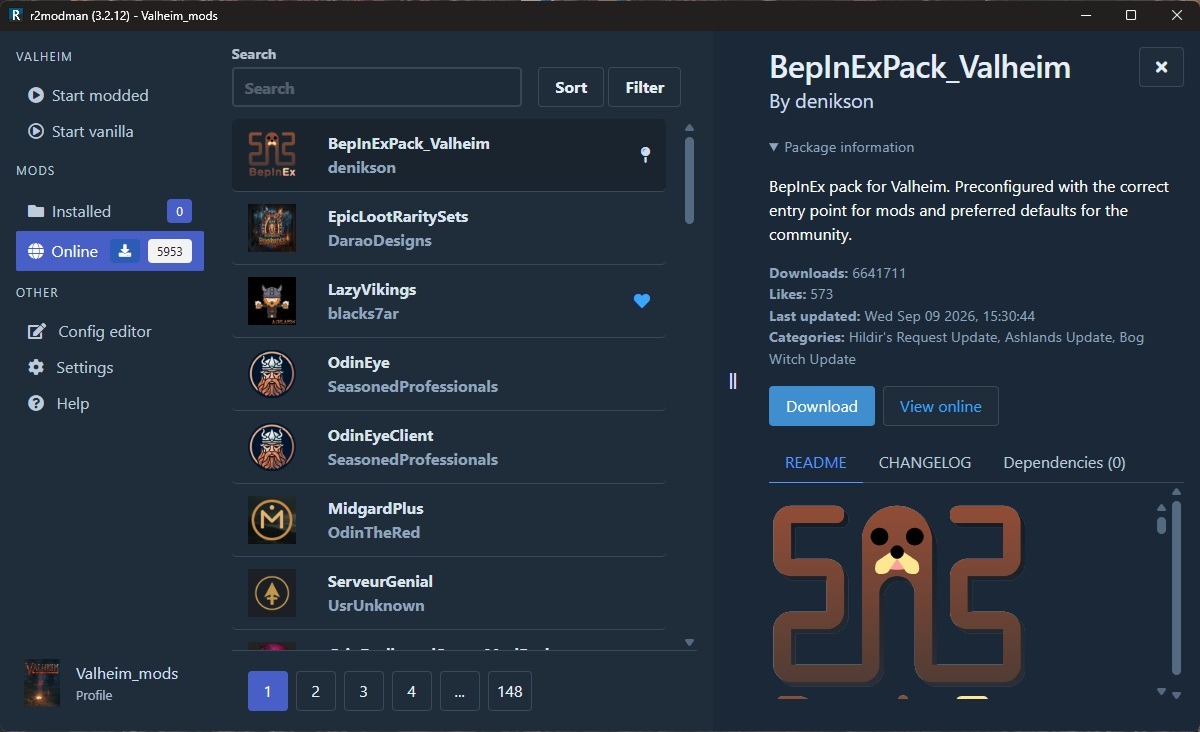Select the MidgardPlus mod name

click(374, 508)
